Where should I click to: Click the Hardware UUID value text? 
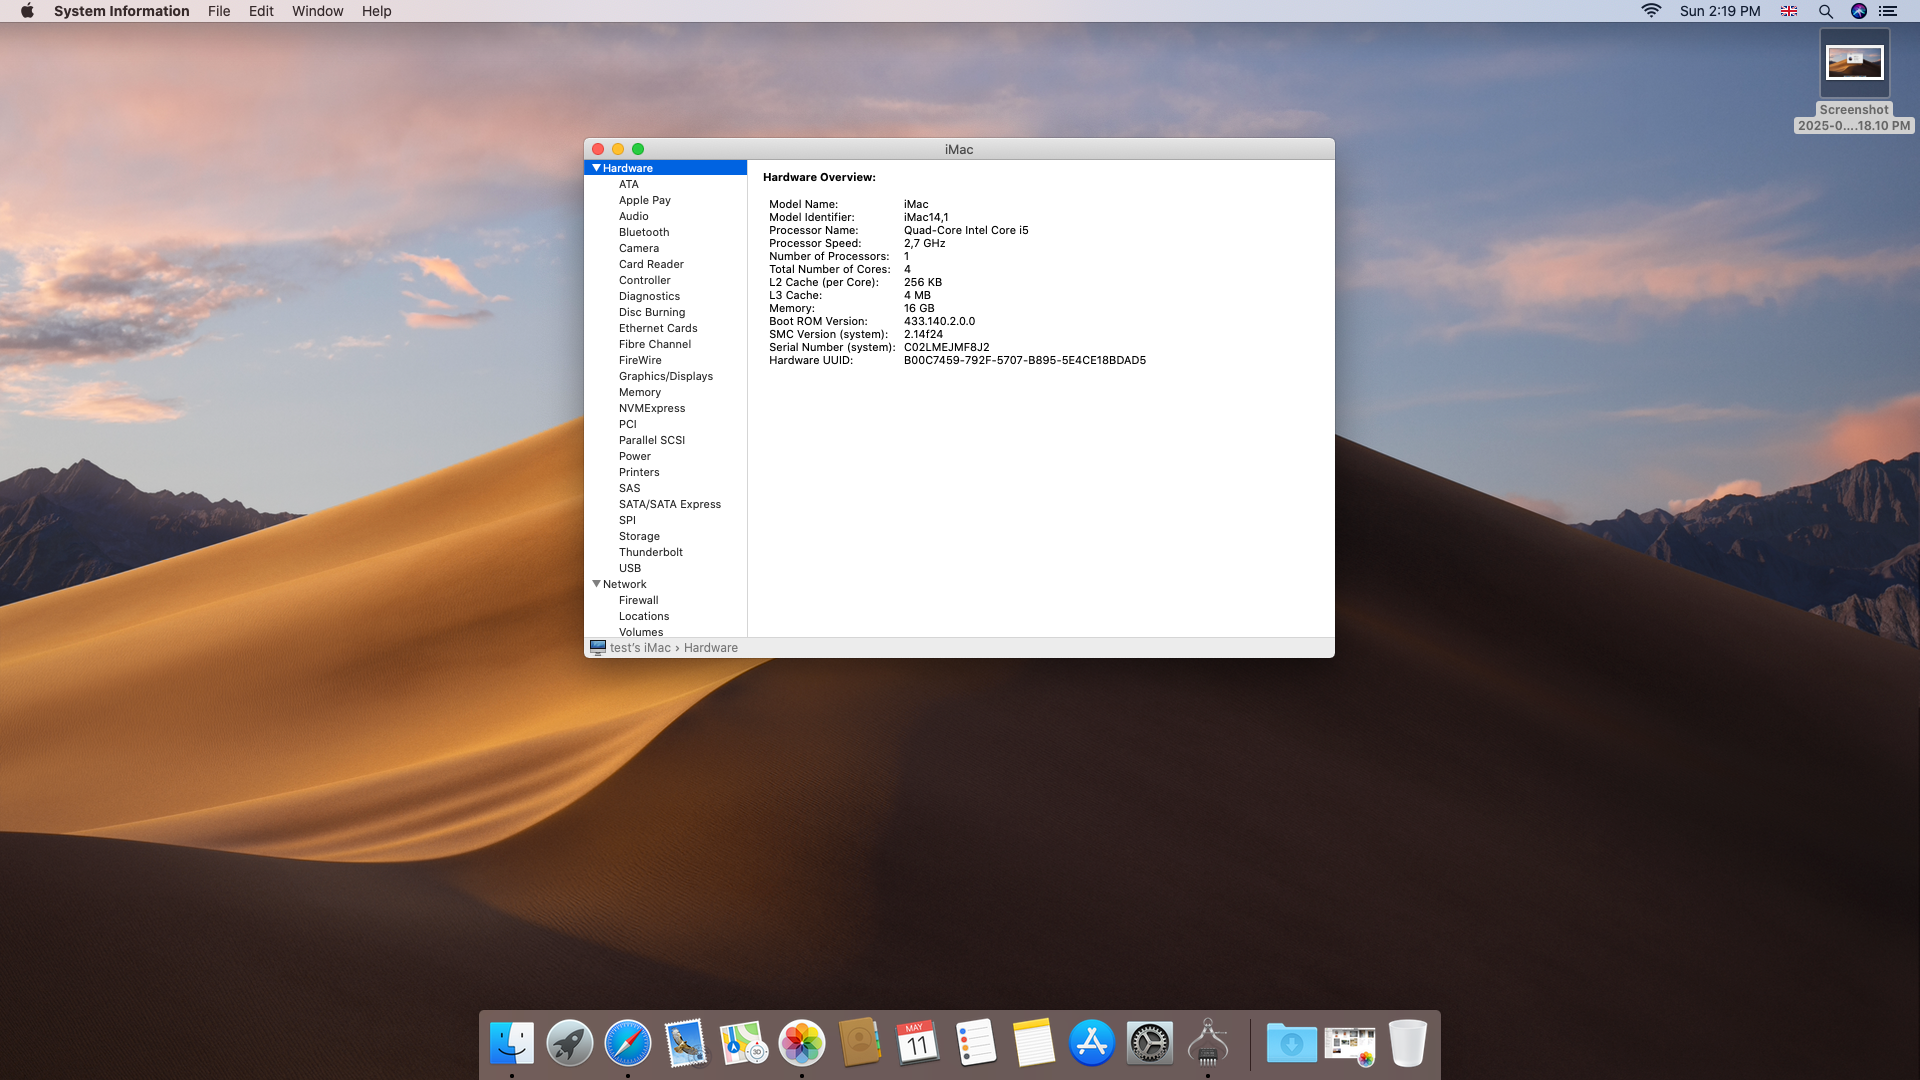(x=1025, y=360)
